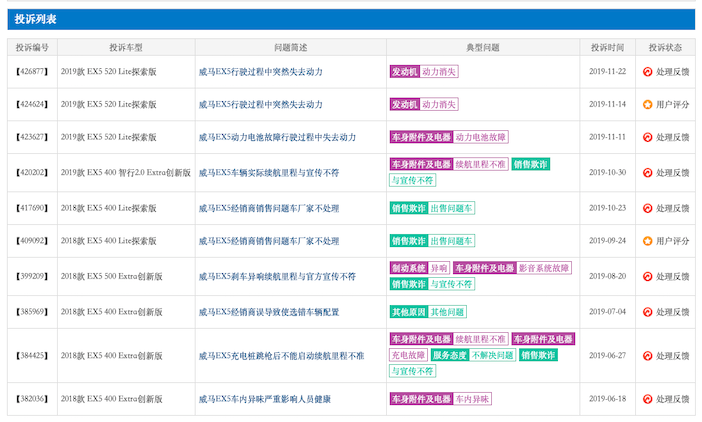
Task: Open '威马EX5刹车异响续航里程与官方宣传不符' link
Action: (x=277, y=276)
